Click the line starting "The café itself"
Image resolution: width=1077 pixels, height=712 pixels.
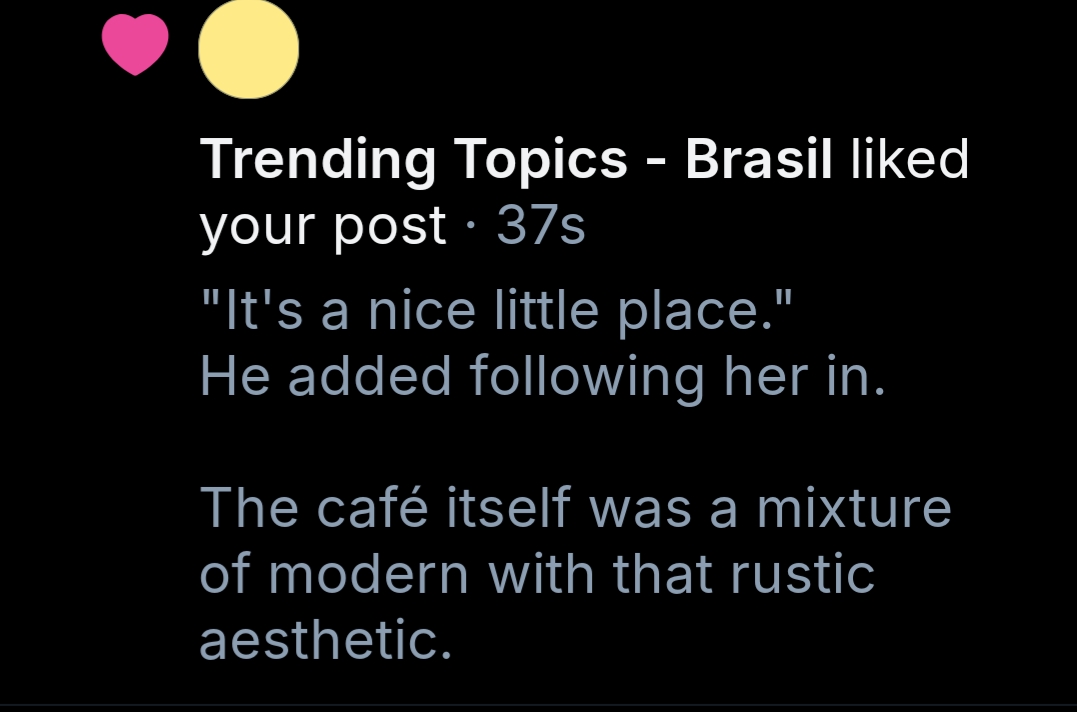click(575, 507)
